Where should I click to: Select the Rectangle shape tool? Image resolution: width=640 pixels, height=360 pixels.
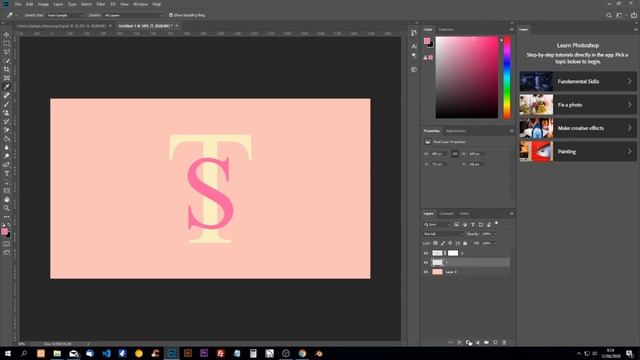[7, 191]
